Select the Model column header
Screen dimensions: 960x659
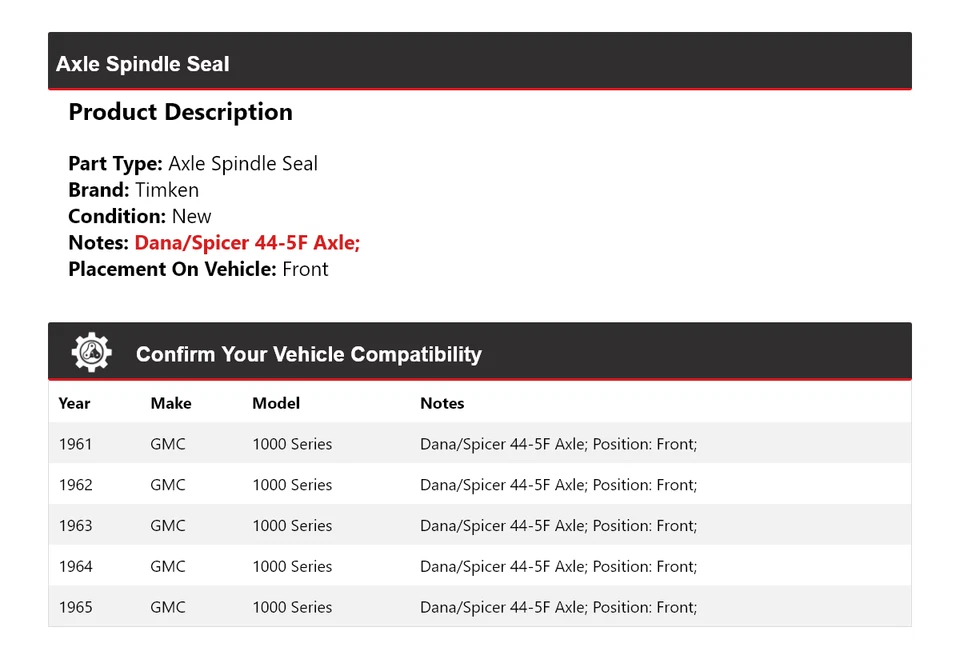(276, 403)
